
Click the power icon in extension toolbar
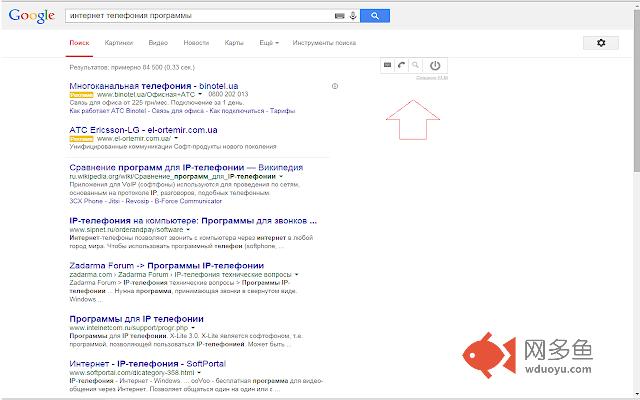point(435,65)
